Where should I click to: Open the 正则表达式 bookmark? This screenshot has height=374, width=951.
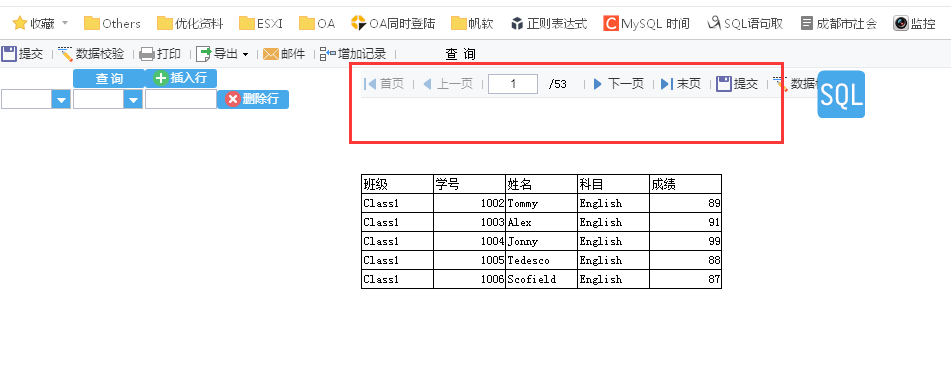(548, 24)
